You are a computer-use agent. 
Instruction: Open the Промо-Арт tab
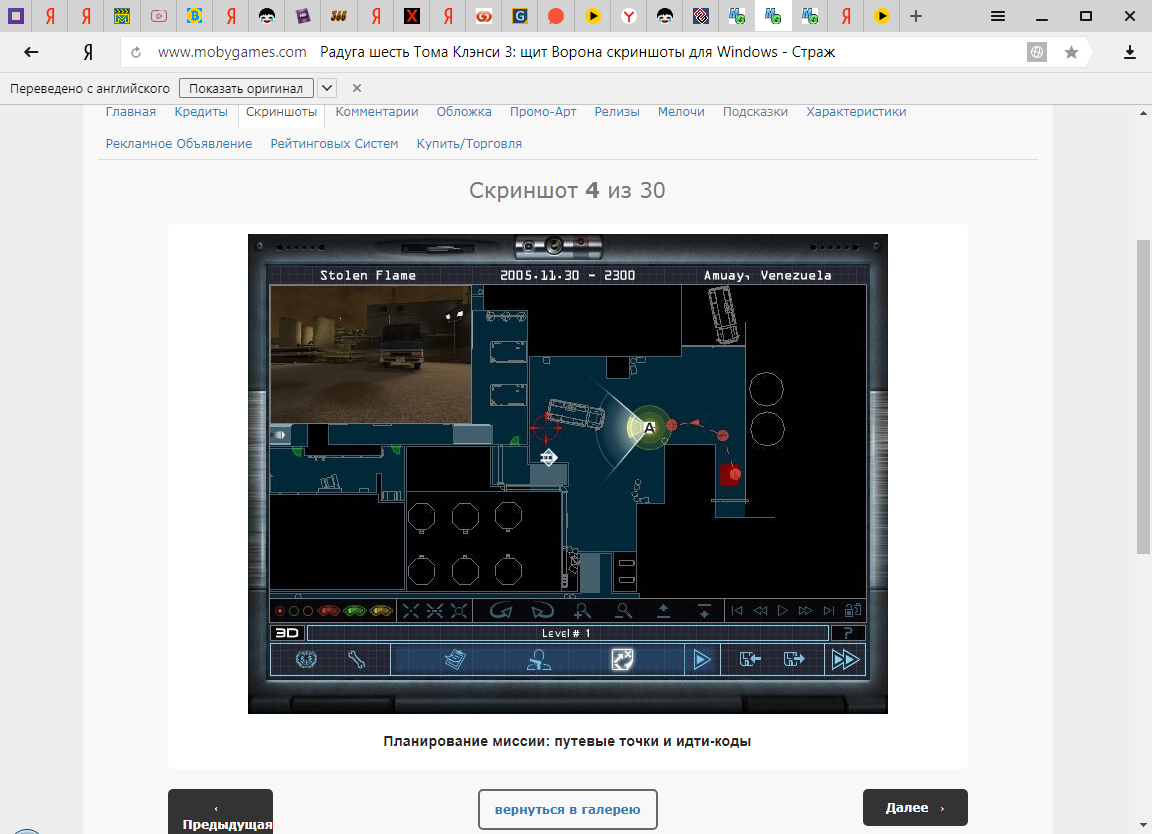(x=543, y=112)
